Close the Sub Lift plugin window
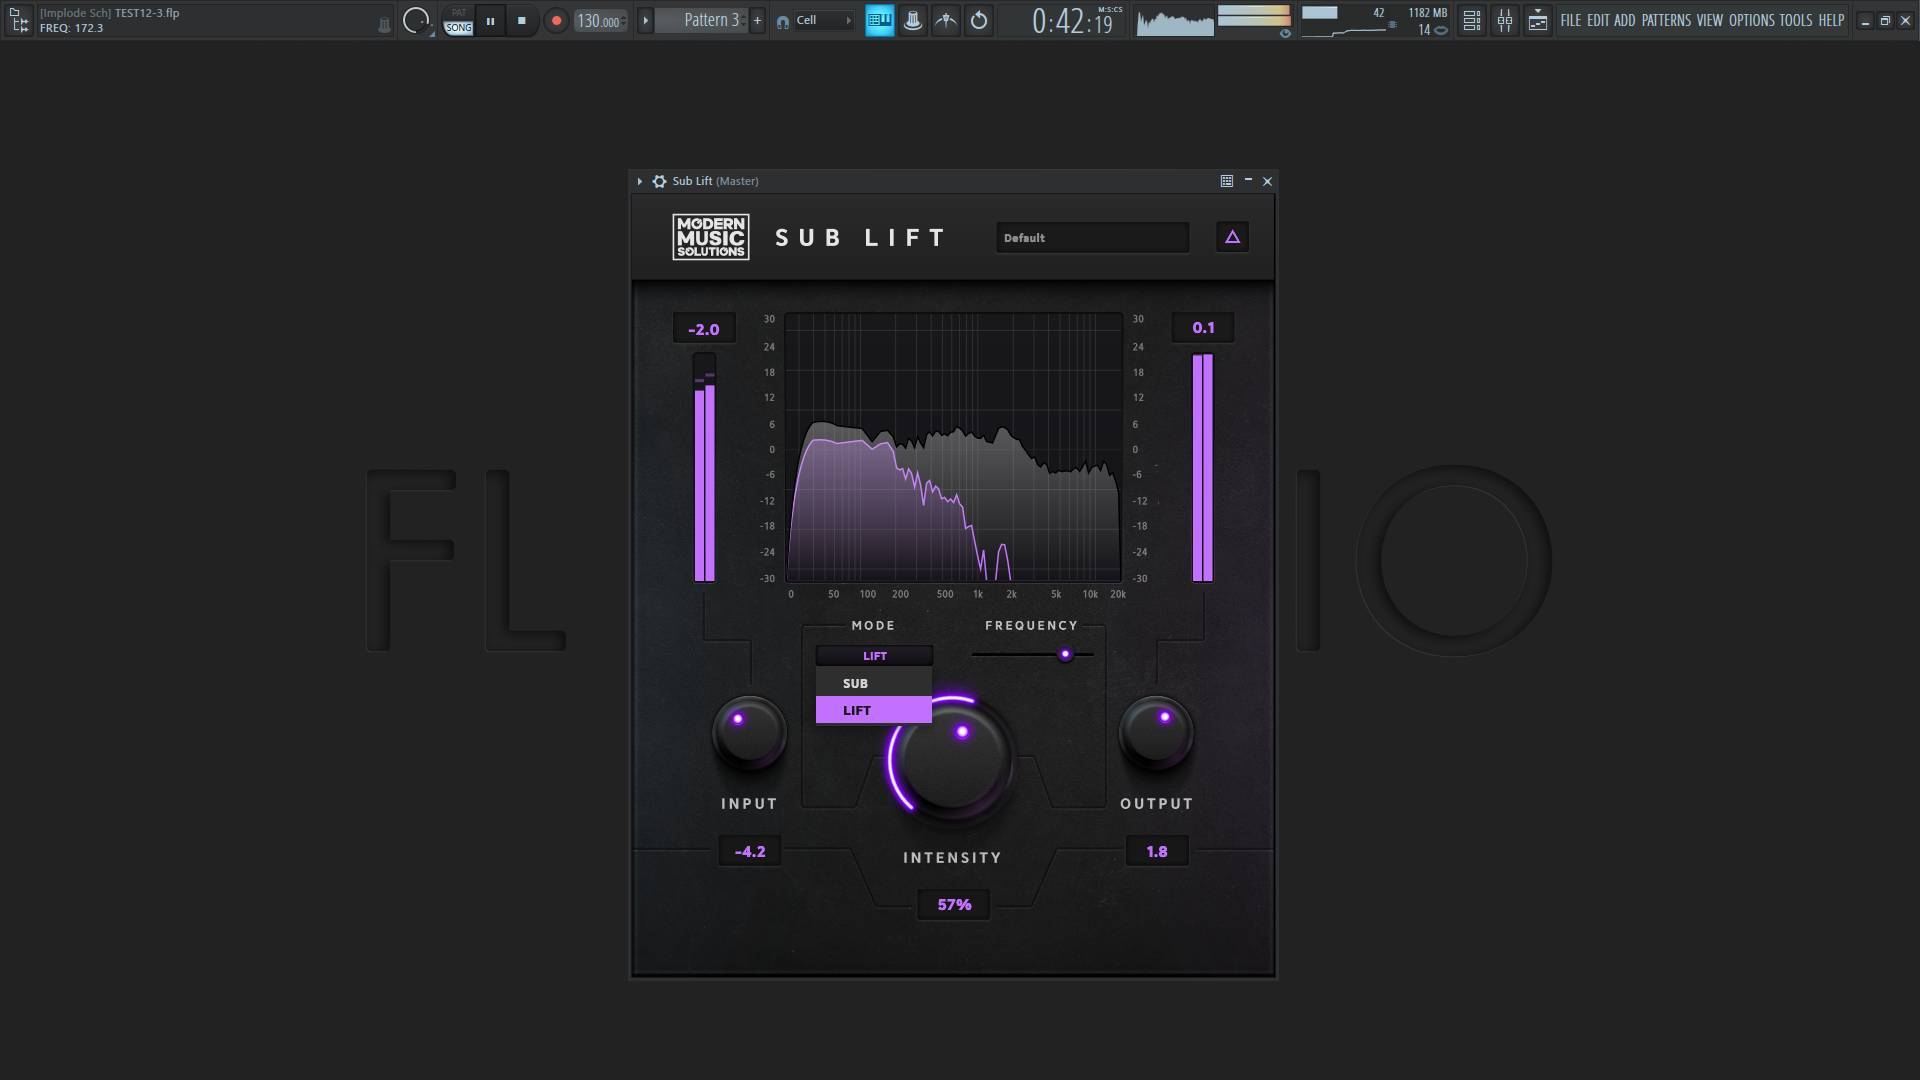Screen dimensions: 1920x1080 1268,181
